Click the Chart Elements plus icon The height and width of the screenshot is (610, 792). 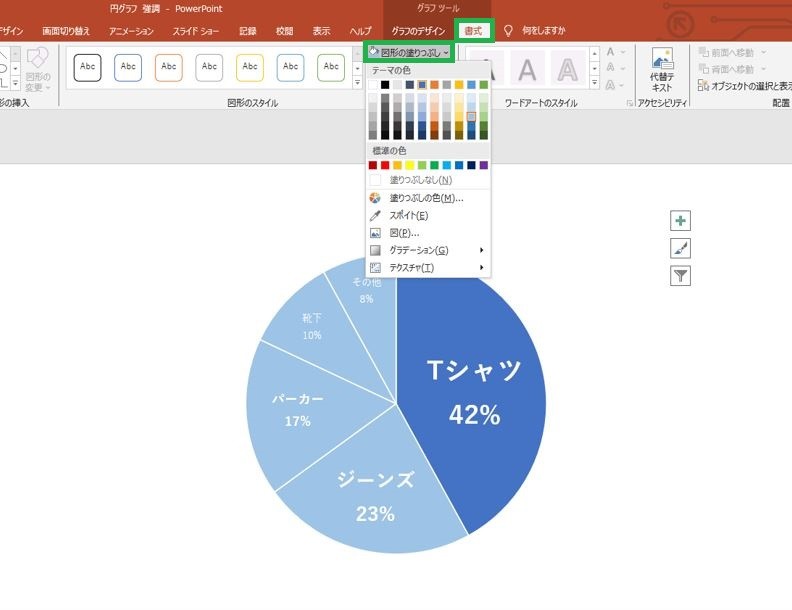point(680,221)
